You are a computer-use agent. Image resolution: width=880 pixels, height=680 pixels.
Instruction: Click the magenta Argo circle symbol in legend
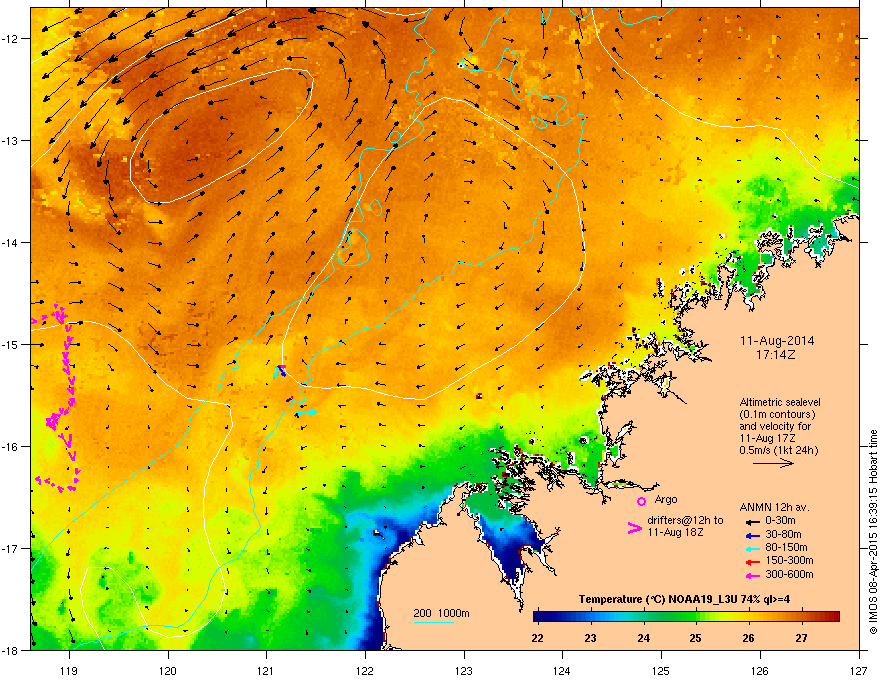tap(641, 501)
